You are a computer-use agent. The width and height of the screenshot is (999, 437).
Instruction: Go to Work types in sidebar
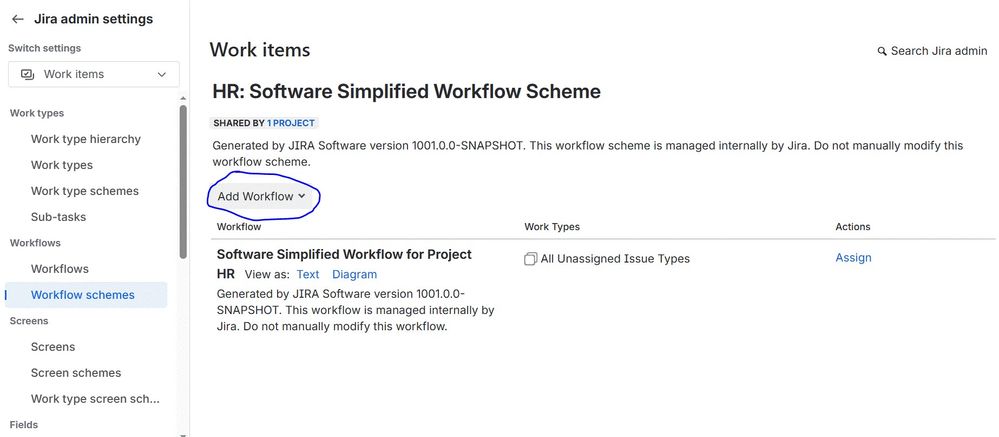point(62,165)
